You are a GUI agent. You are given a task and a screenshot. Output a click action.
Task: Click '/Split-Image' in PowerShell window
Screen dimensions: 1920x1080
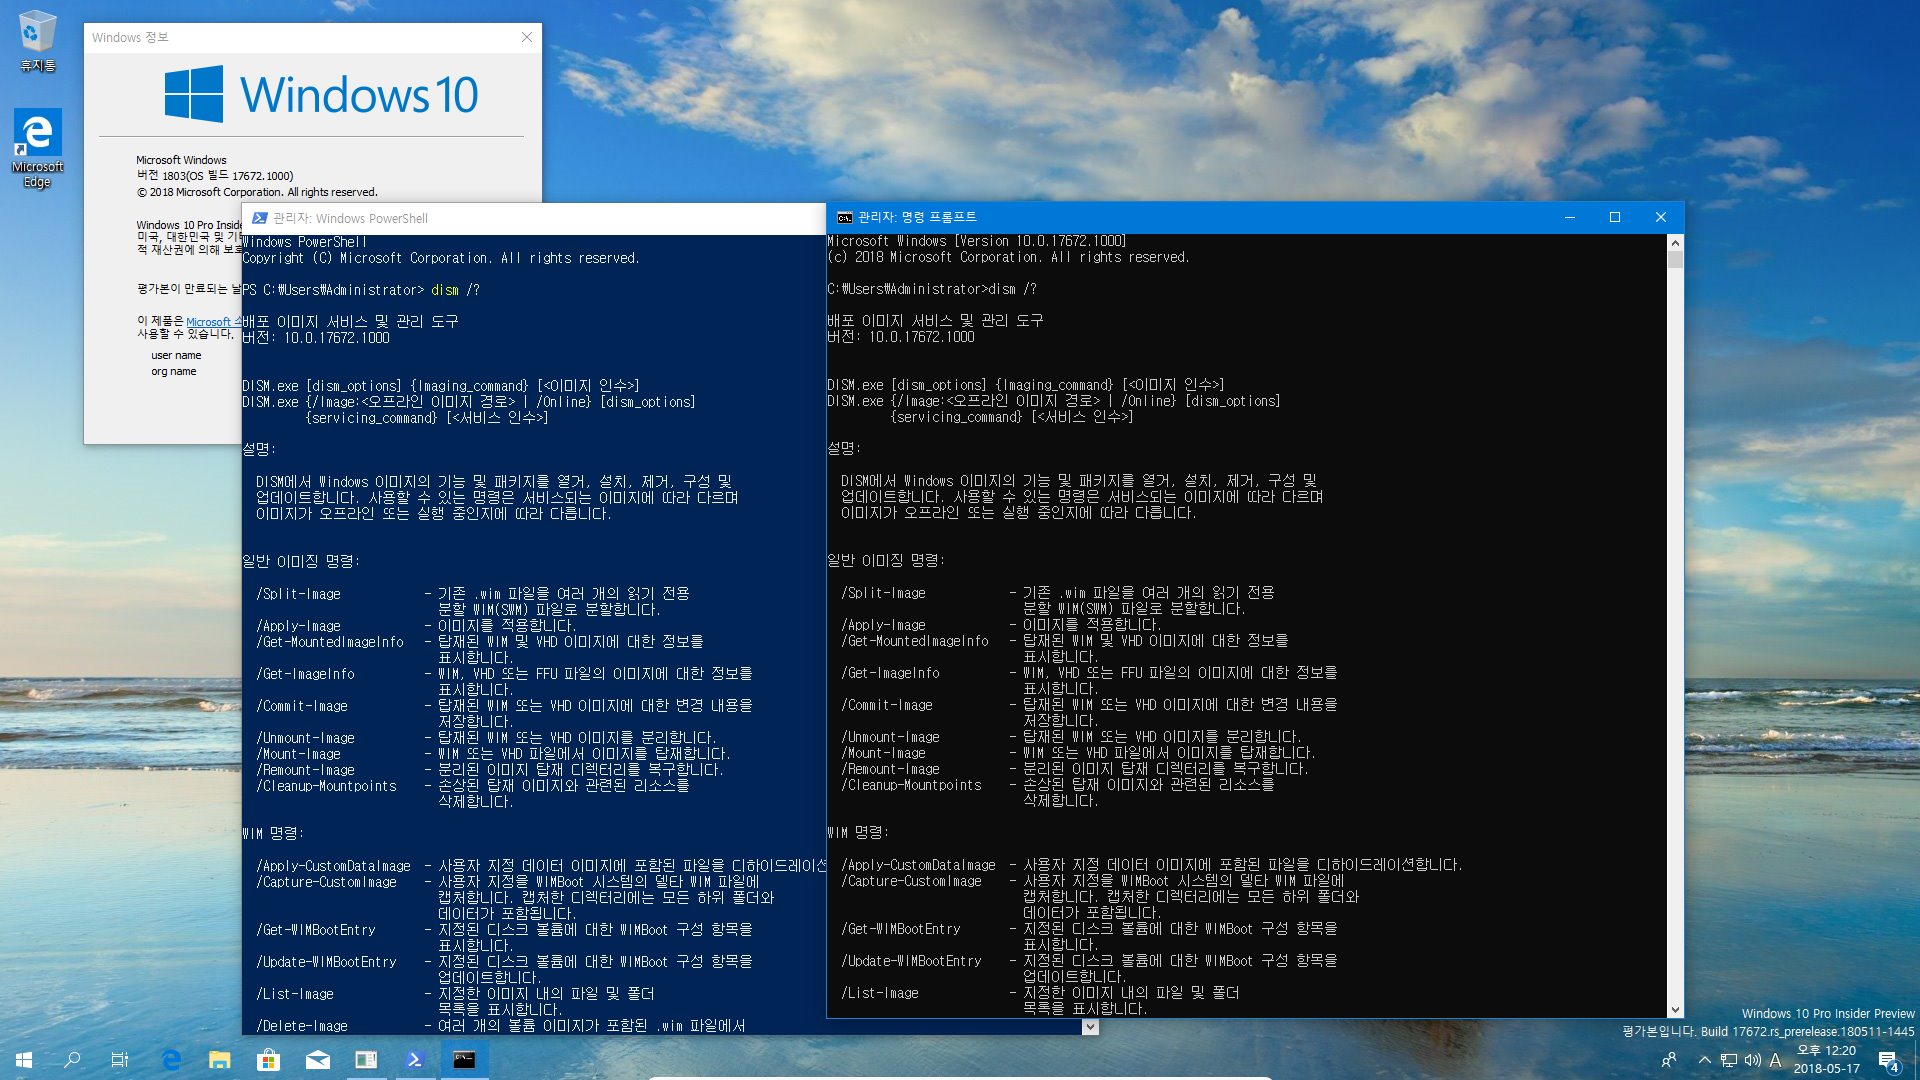[x=298, y=594]
